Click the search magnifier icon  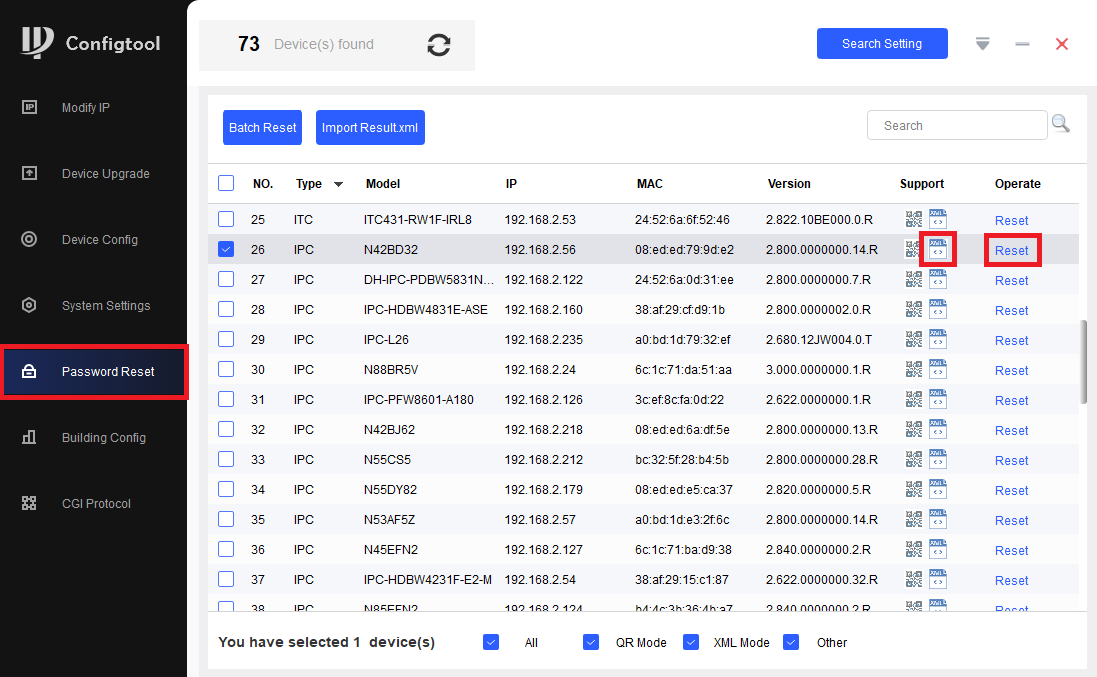[1060, 124]
